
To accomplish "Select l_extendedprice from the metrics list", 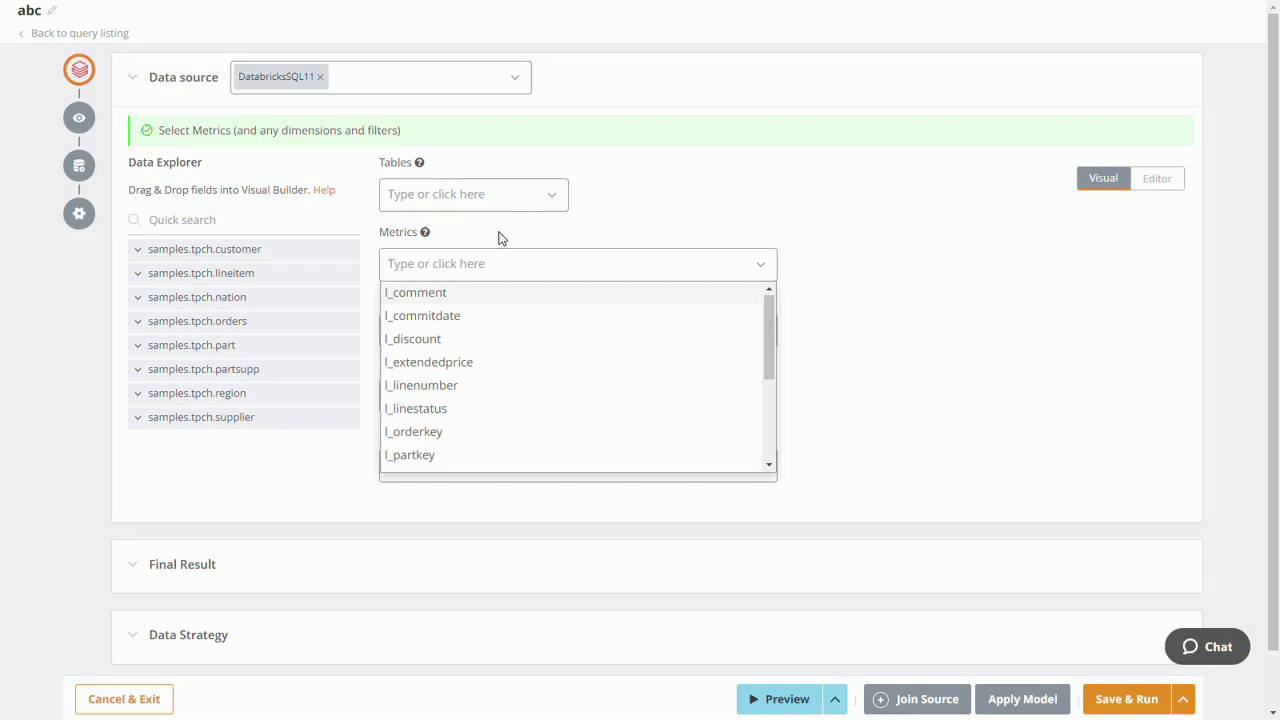I will point(429,362).
